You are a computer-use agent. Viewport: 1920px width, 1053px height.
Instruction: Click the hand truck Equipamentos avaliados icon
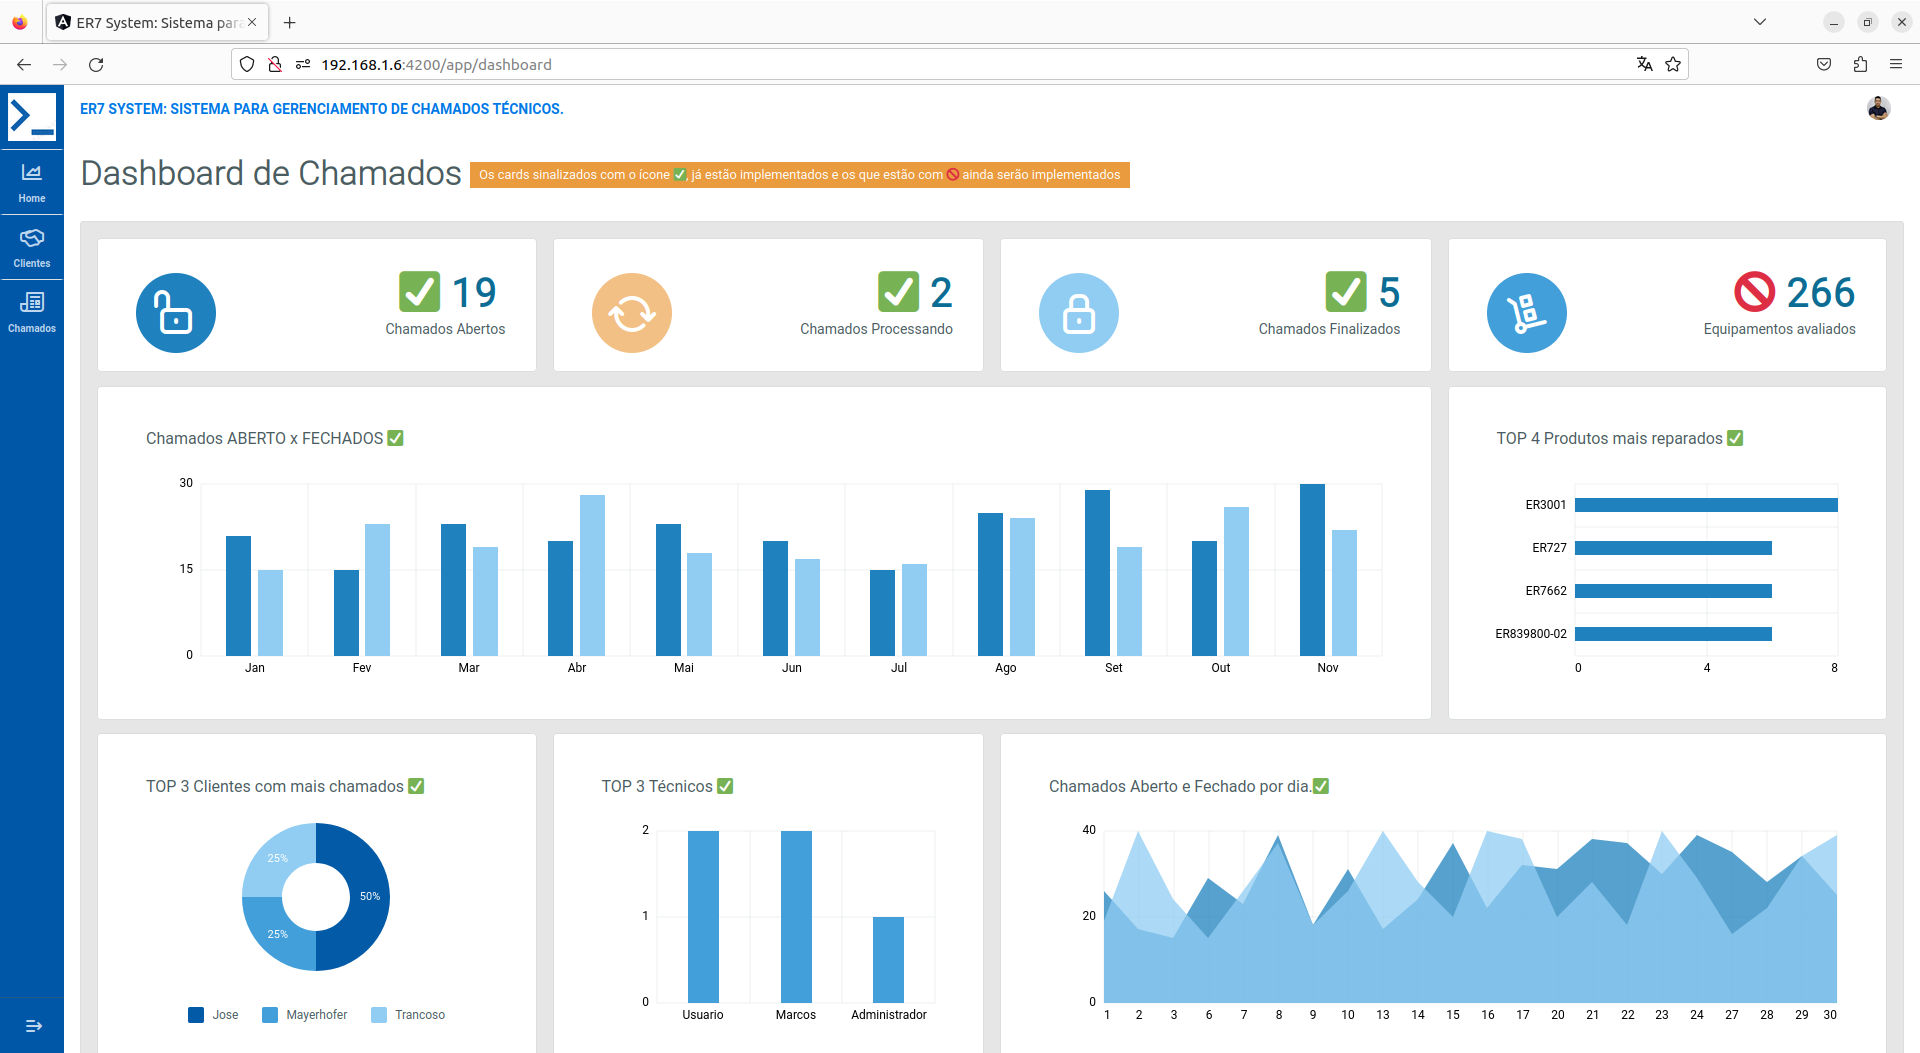point(1527,313)
